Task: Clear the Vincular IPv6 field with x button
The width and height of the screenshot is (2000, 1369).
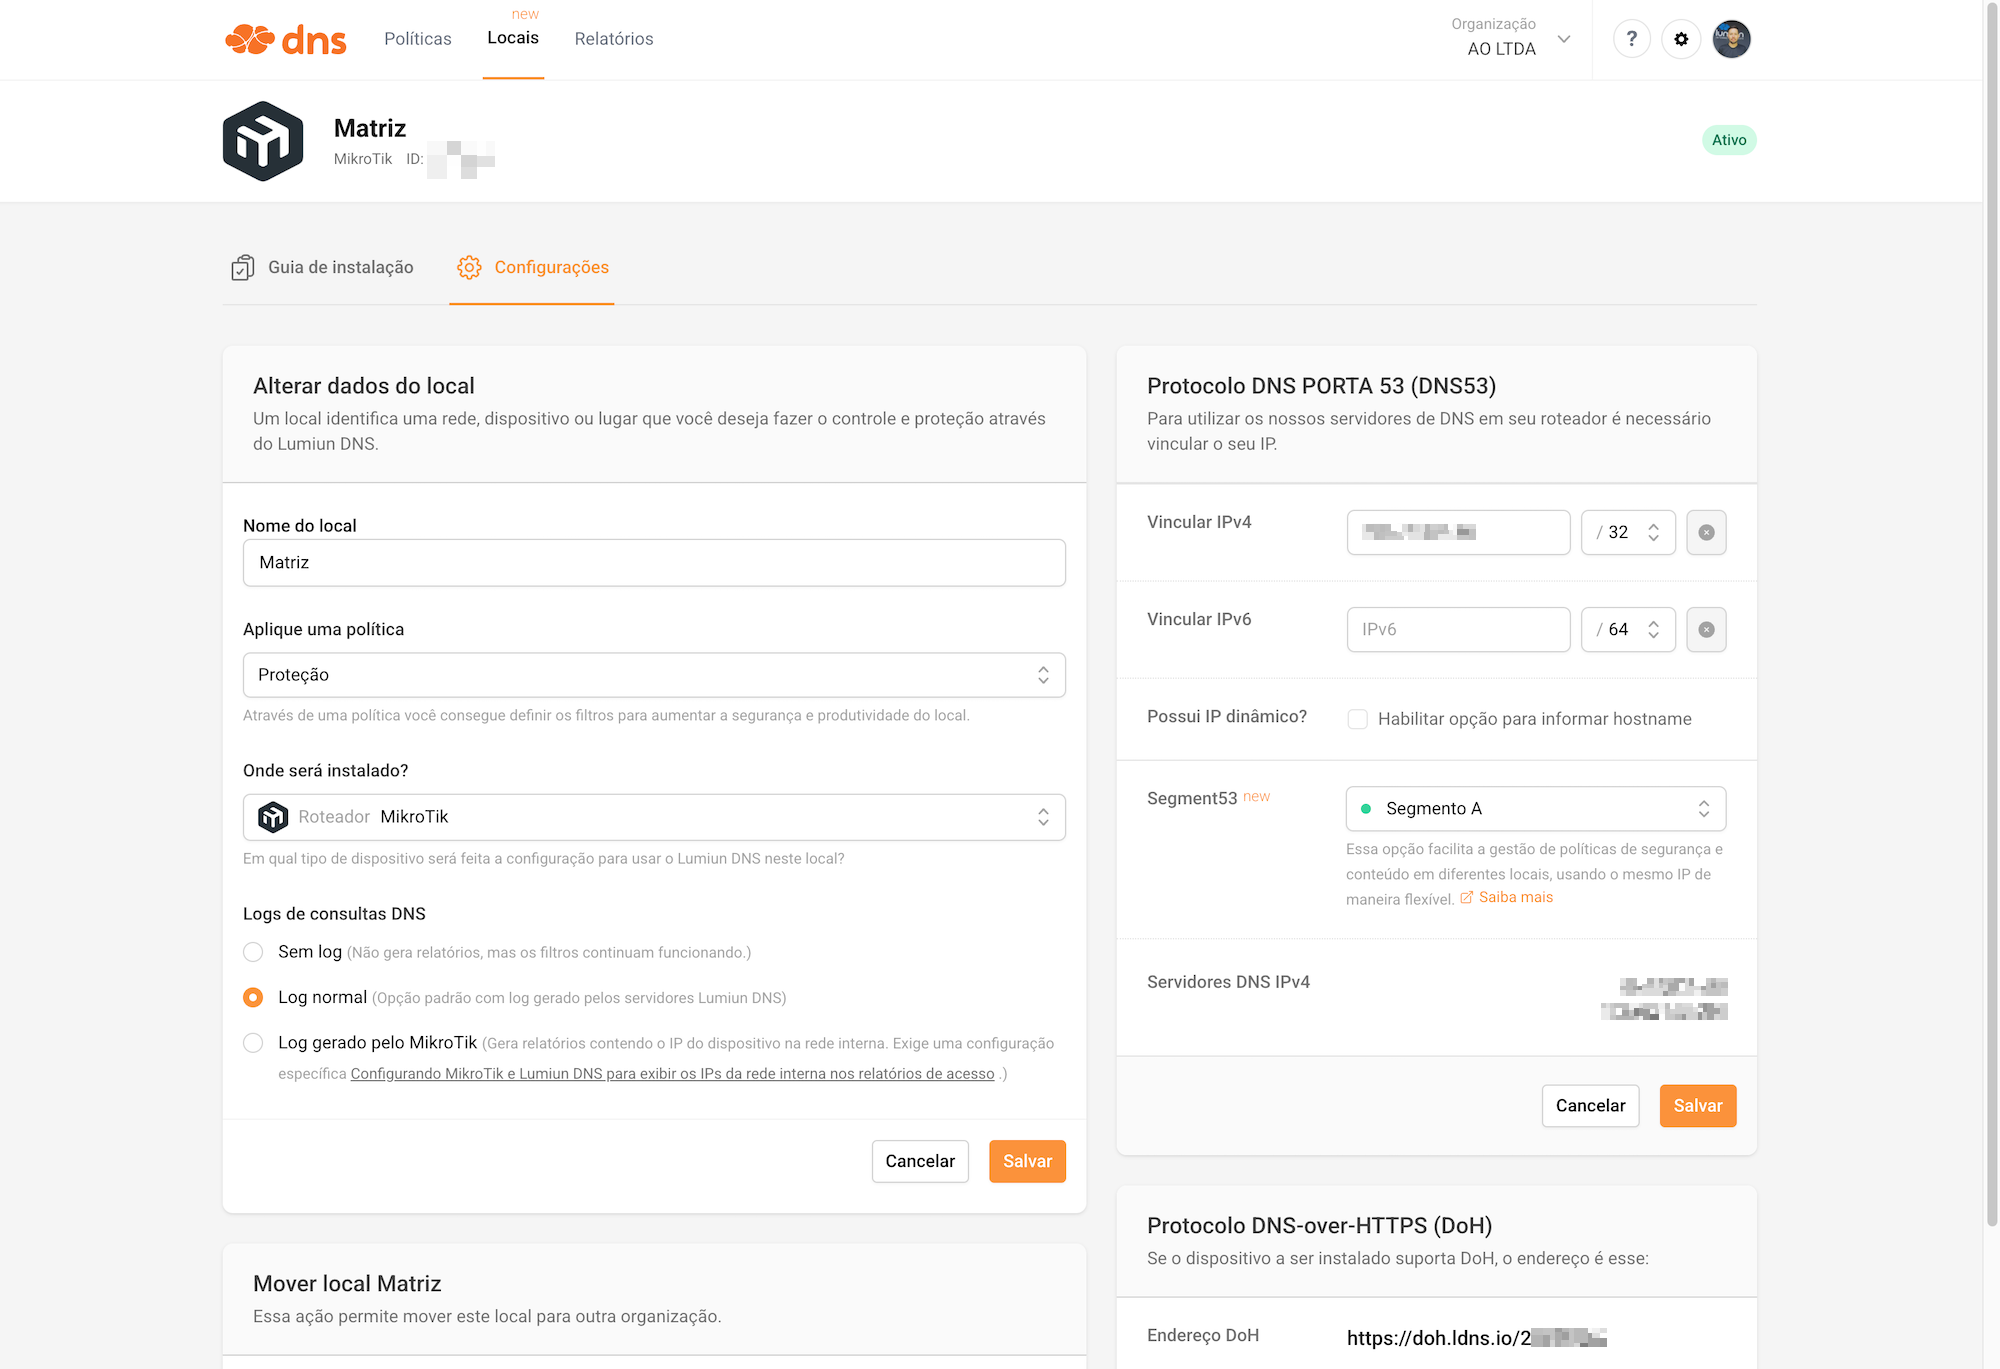Action: point(1706,629)
